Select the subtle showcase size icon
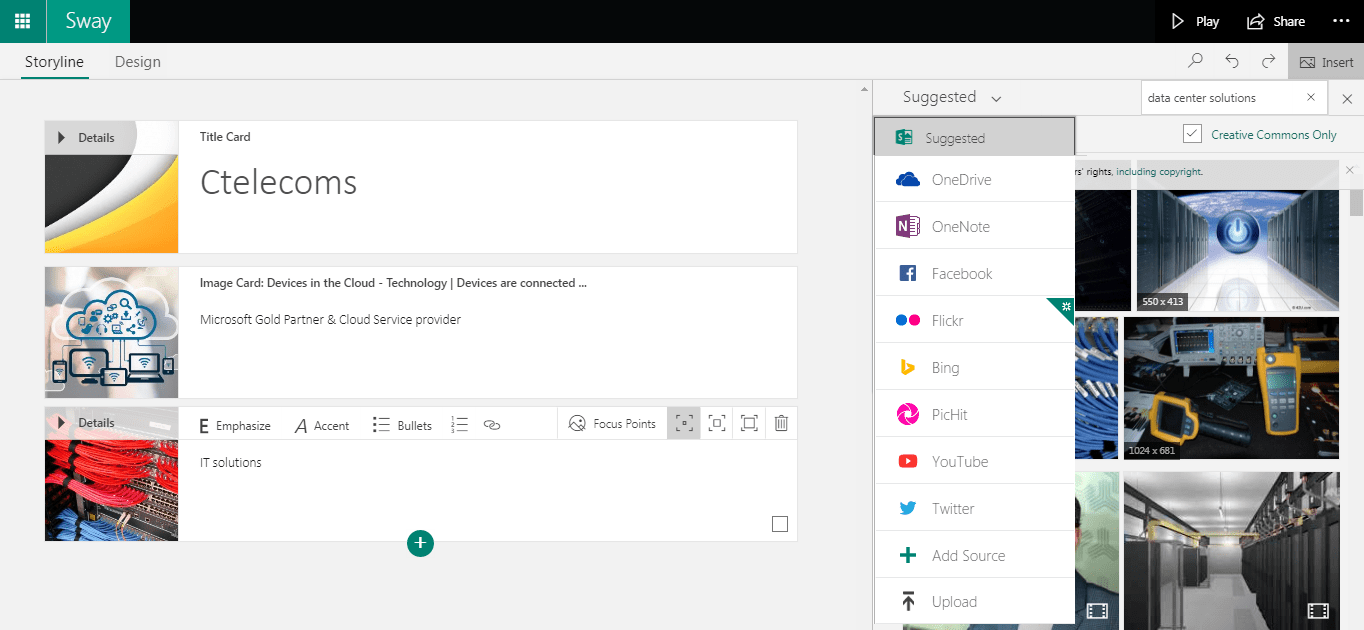Screen dimensions: 1364x630 (684, 423)
